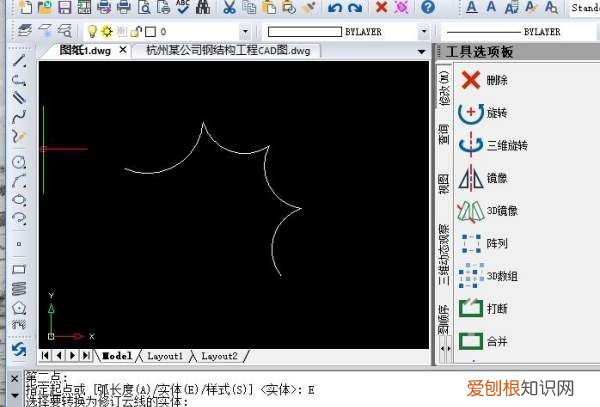Image resolution: width=600 pixels, height=407 pixels.
Task: Switch to Layout1 tab
Action: pyautogui.click(x=165, y=356)
